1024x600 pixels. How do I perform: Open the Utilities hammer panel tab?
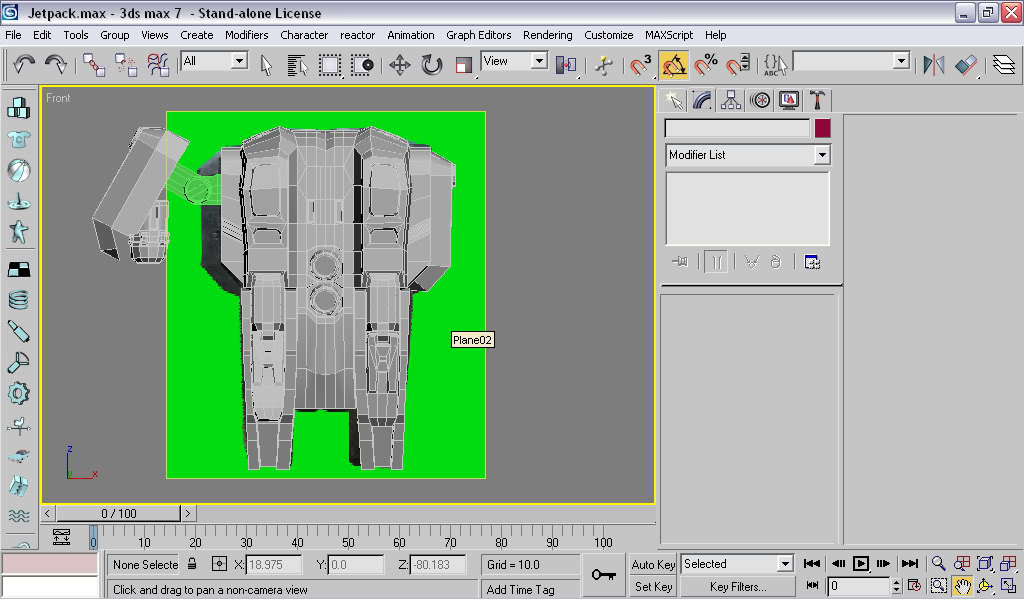tap(817, 100)
